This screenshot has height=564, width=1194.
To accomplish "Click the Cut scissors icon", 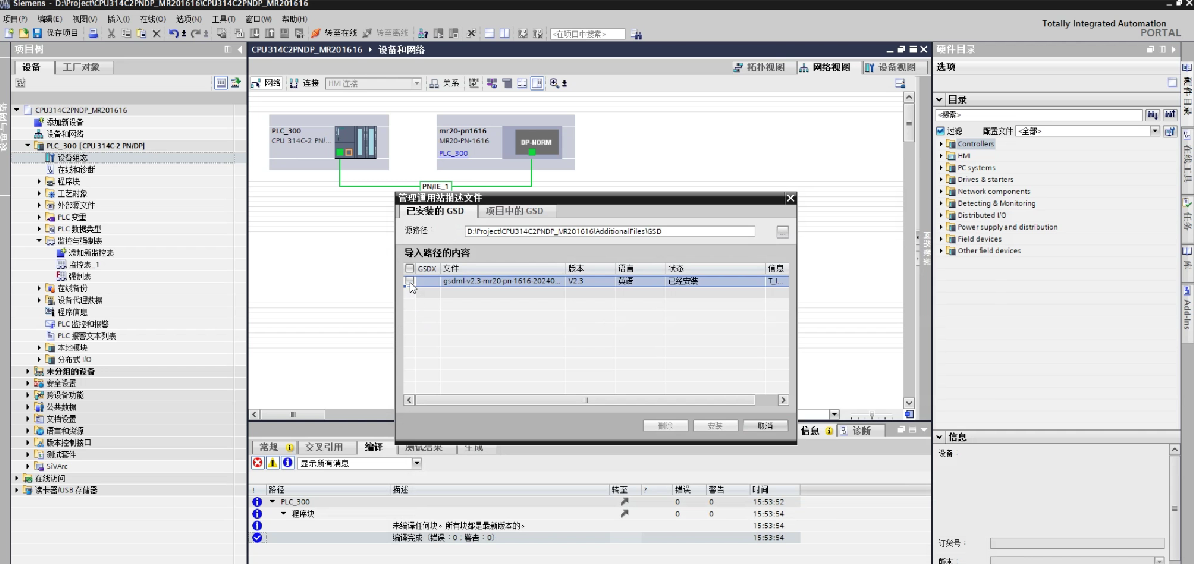I will click(x=111, y=33).
